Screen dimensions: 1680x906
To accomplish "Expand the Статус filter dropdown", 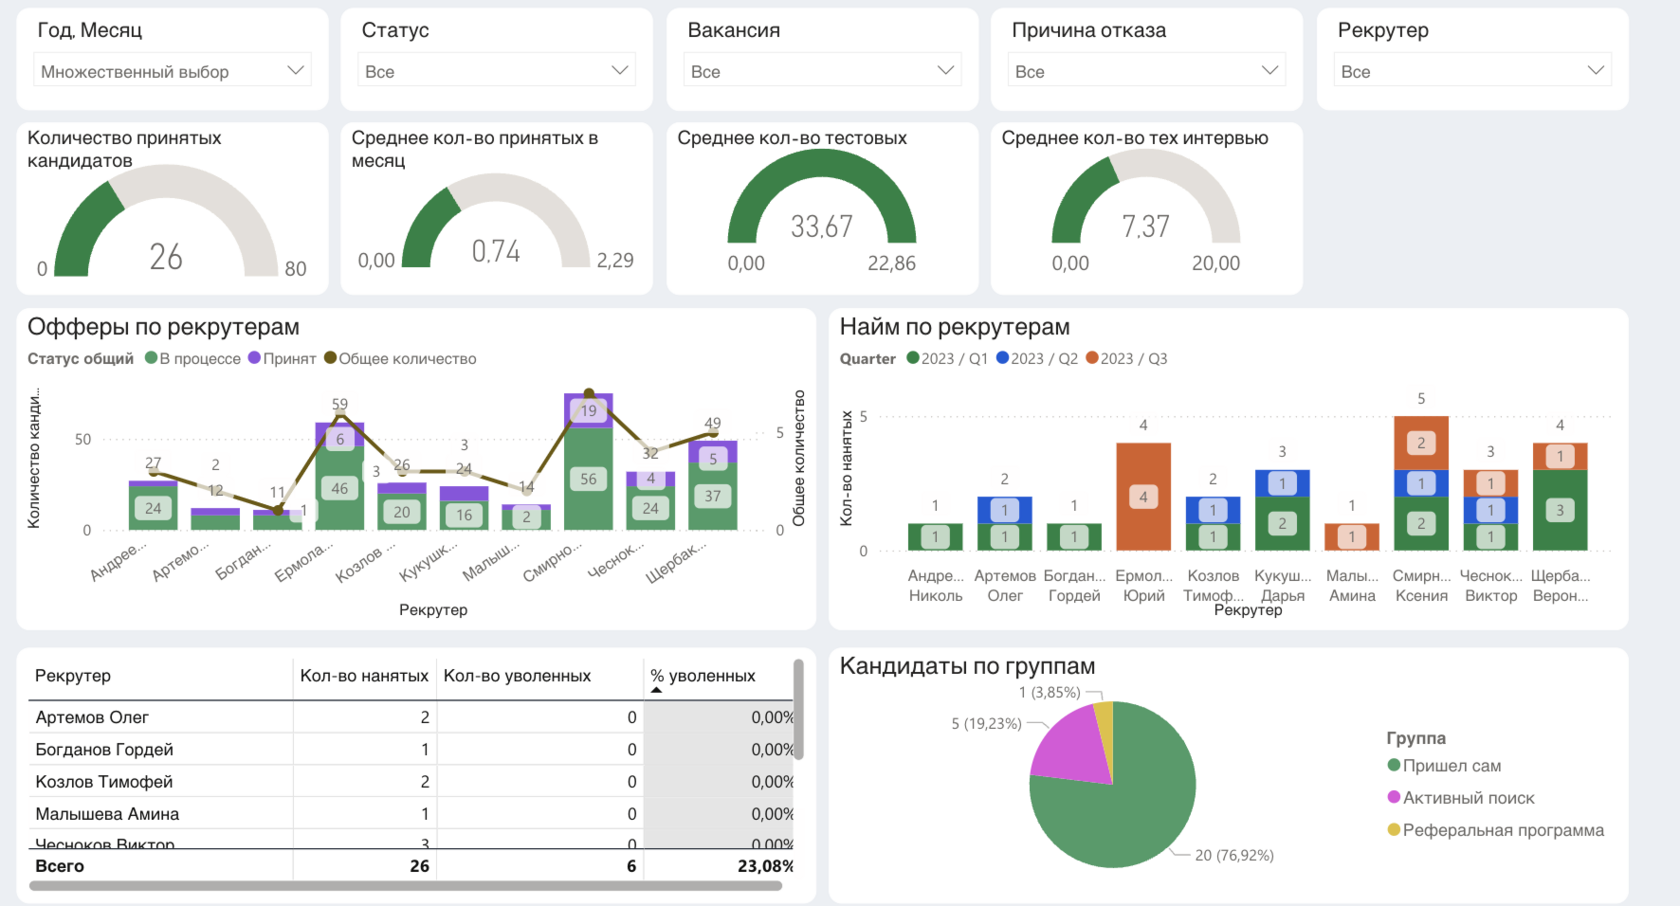I will [496, 71].
